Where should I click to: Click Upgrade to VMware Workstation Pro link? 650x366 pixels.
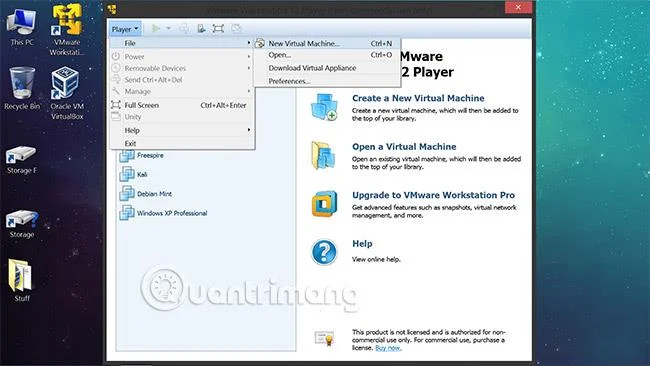pos(433,195)
